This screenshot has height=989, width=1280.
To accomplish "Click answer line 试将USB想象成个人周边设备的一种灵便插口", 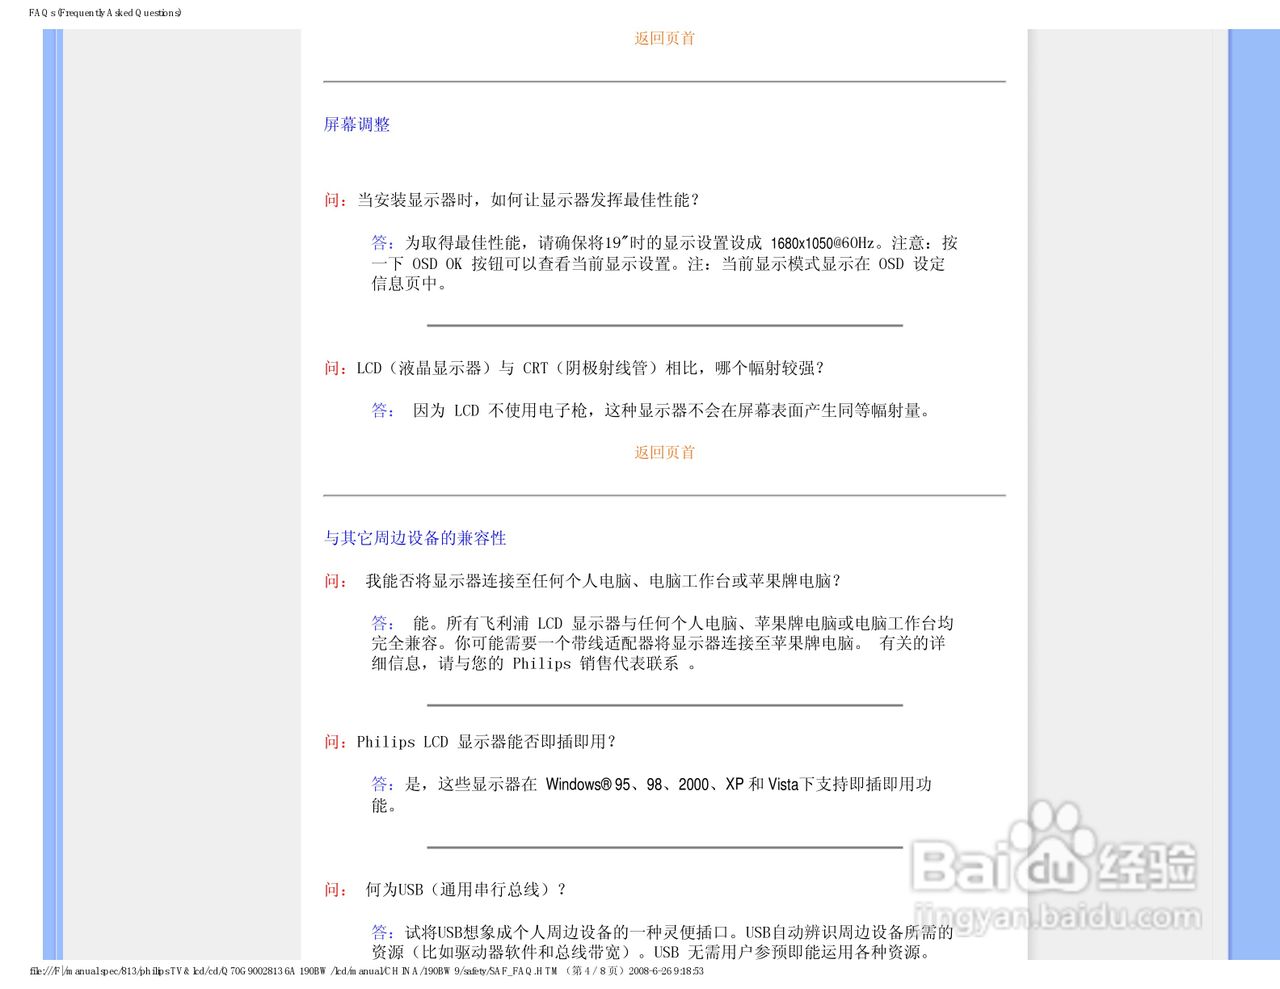I will pos(679,932).
